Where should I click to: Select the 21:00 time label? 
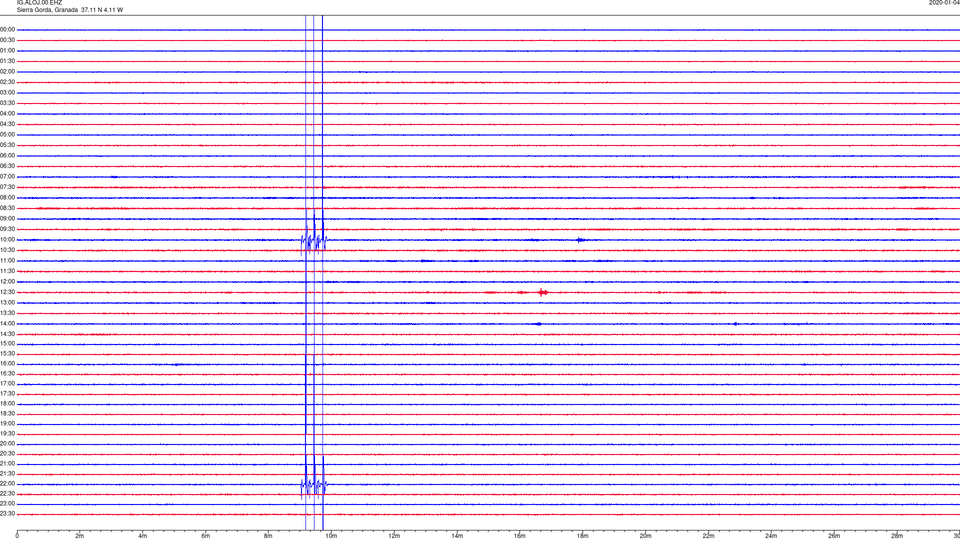[x=7, y=464]
